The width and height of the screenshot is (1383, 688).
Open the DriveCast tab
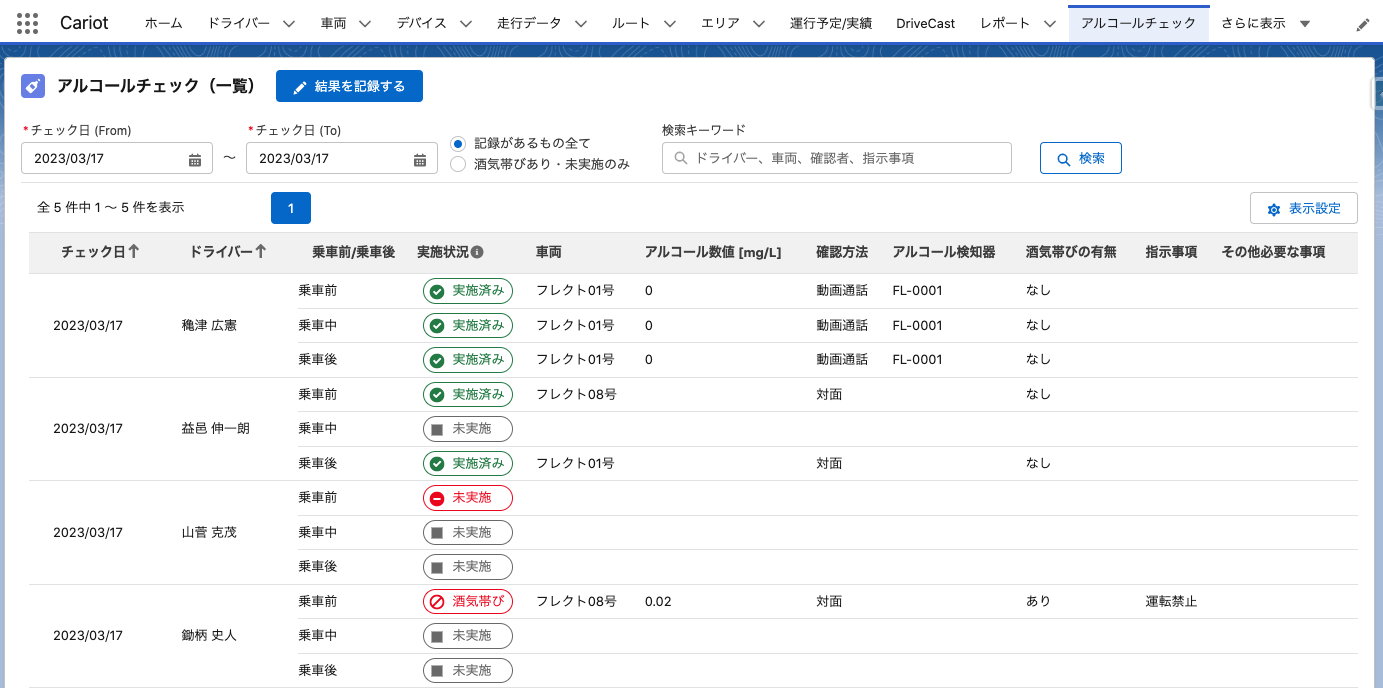[x=926, y=24]
